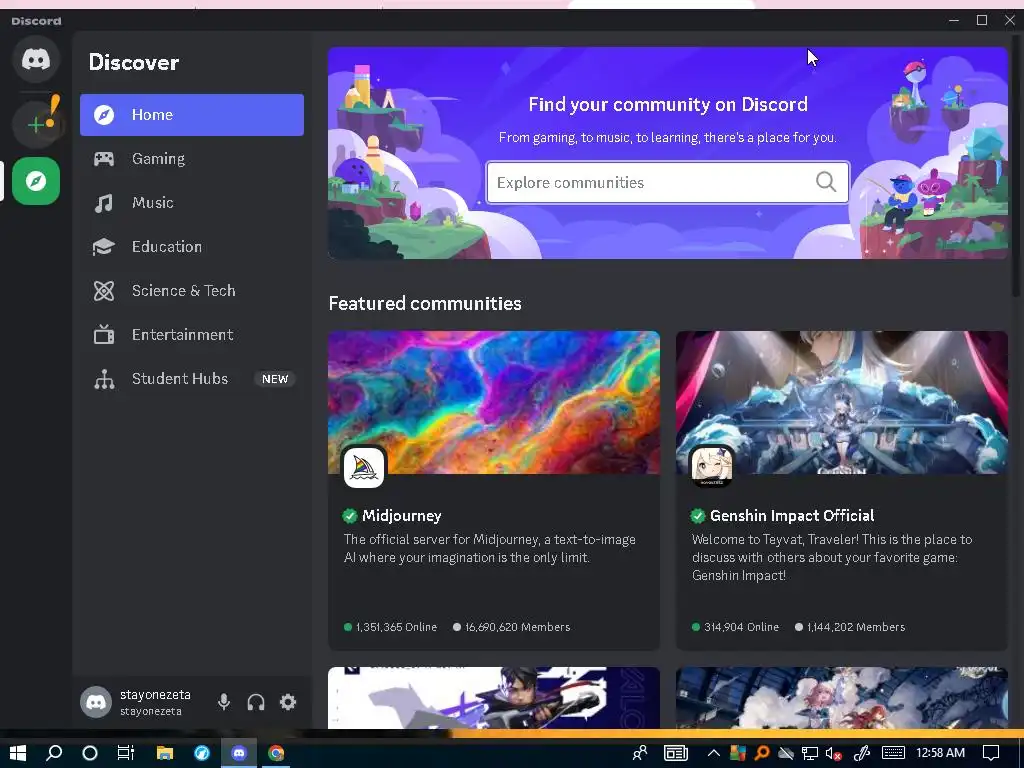Select the Music category
This screenshot has width=1024, height=768.
[192, 202]
